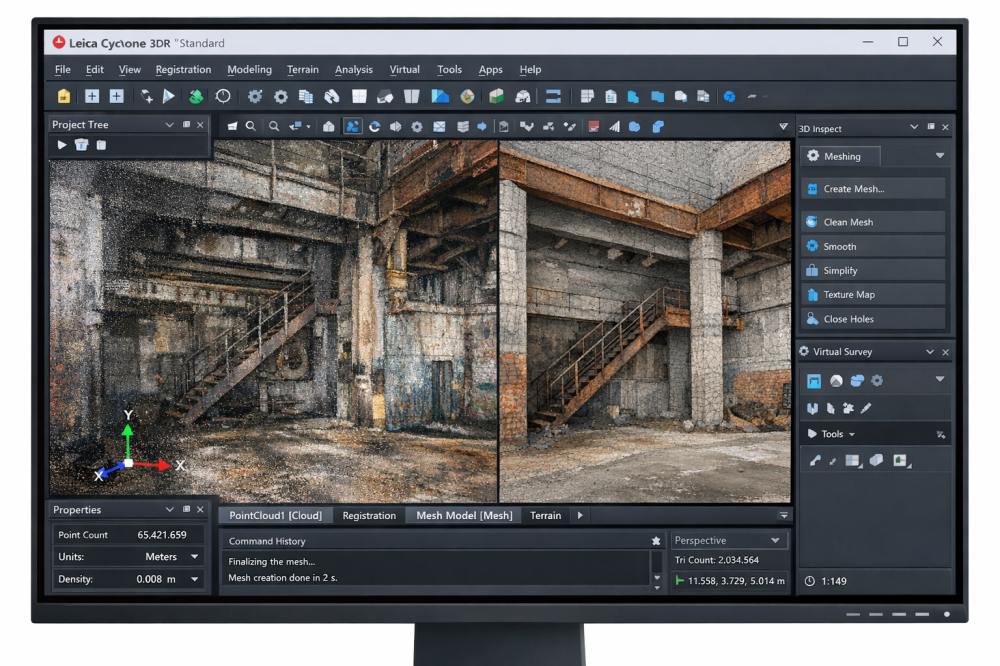1000x666 pixels.
Task: Click the pencil icon in Virtual Survey panel
Action: point(866,408)
